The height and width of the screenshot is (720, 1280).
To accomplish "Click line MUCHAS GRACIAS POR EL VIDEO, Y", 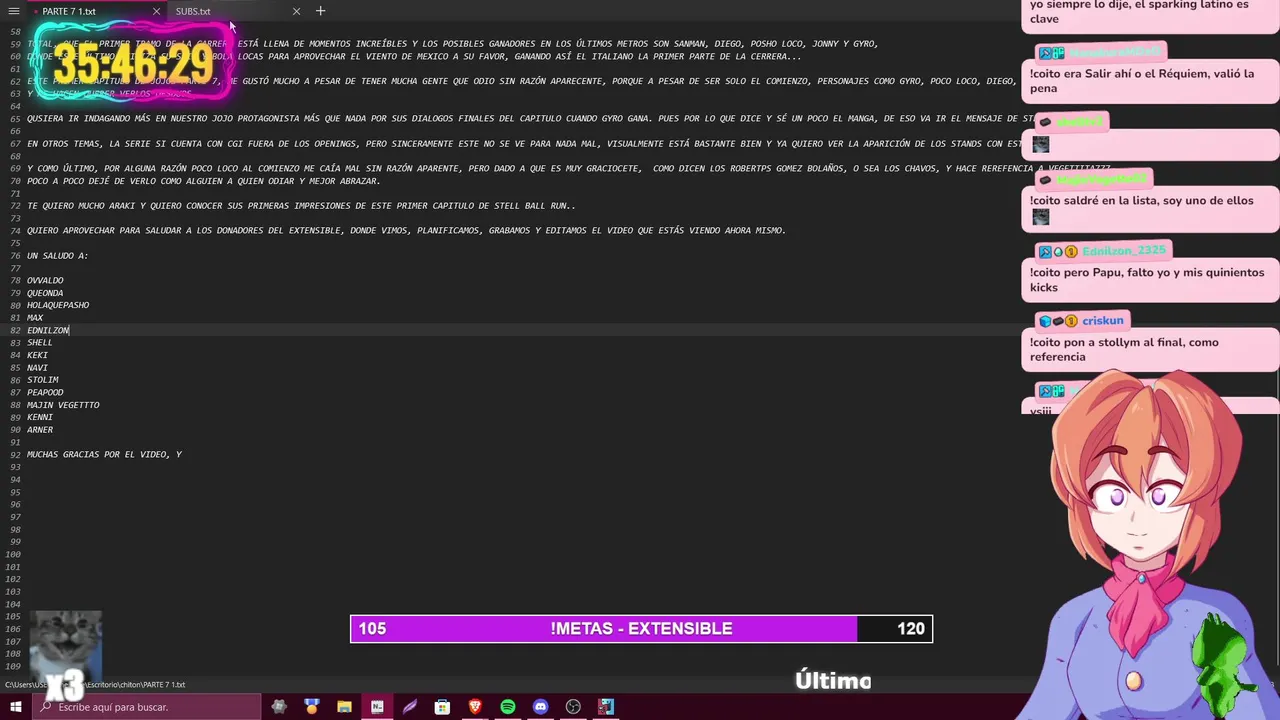I will [x=104, y=455].
